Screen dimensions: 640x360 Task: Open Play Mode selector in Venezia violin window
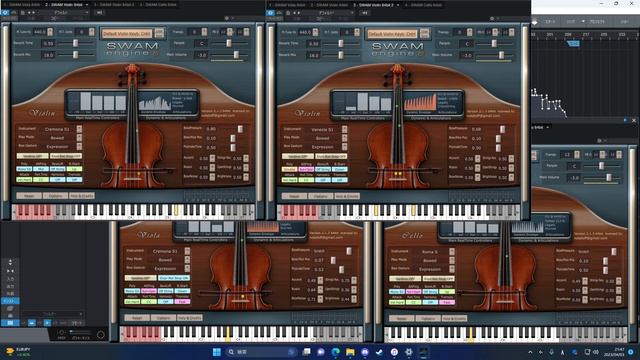pos(344,138)
